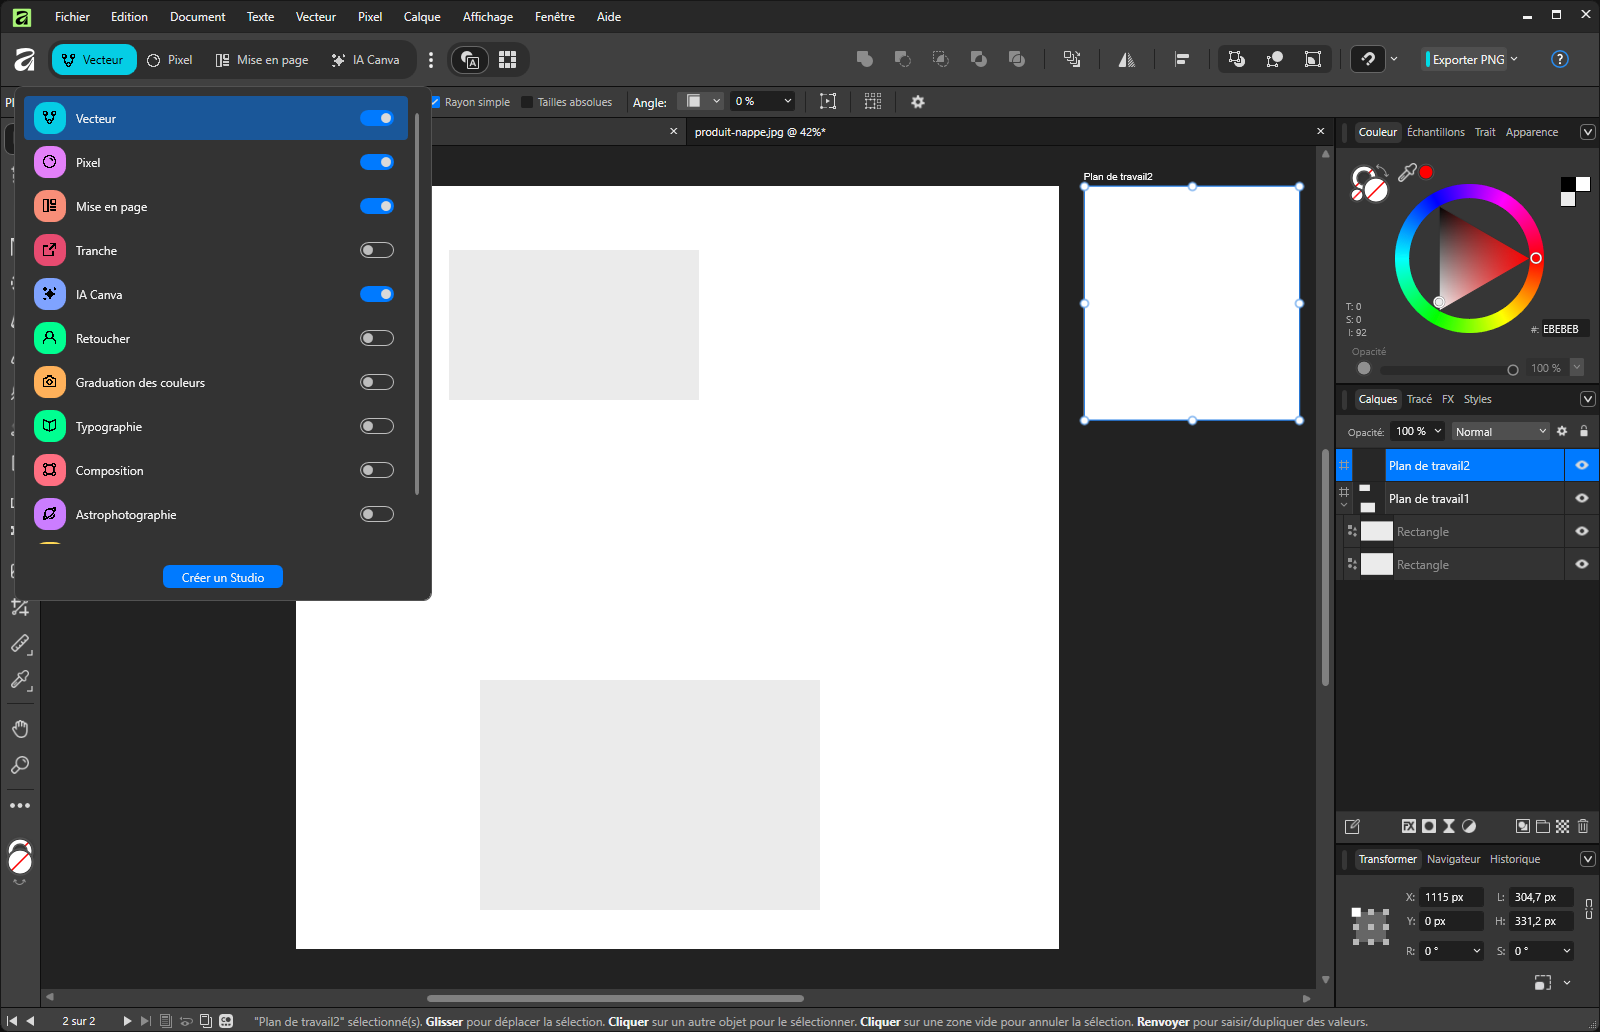Switch to the Historique tab
The width and height of the screenshot is (1600, 1032).
(x=1515, y=859)
